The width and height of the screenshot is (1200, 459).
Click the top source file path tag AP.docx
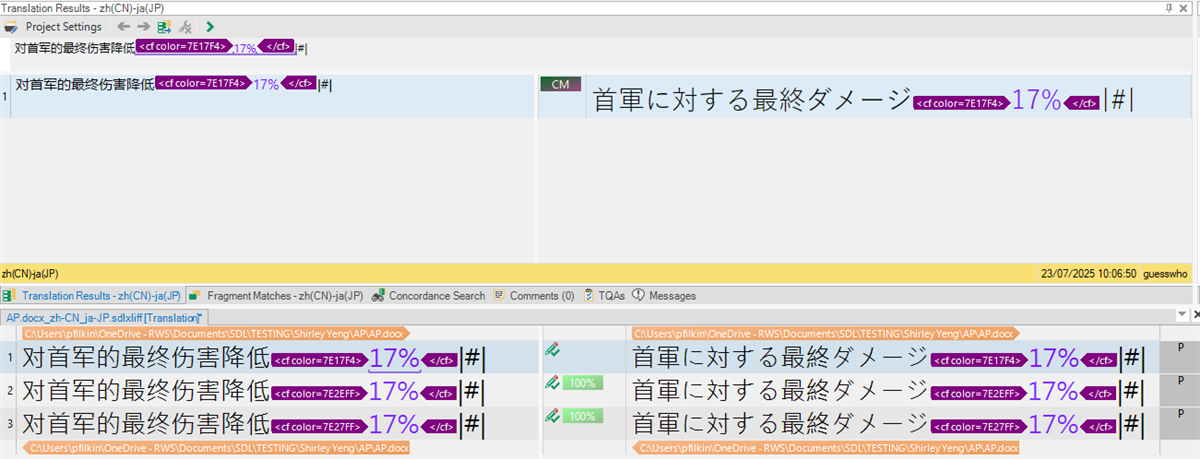point(216,334)
